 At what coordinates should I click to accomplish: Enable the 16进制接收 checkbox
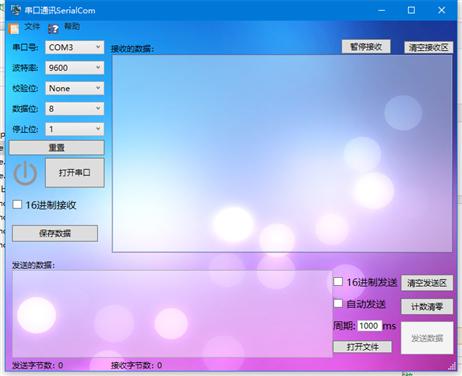(17, 204)
